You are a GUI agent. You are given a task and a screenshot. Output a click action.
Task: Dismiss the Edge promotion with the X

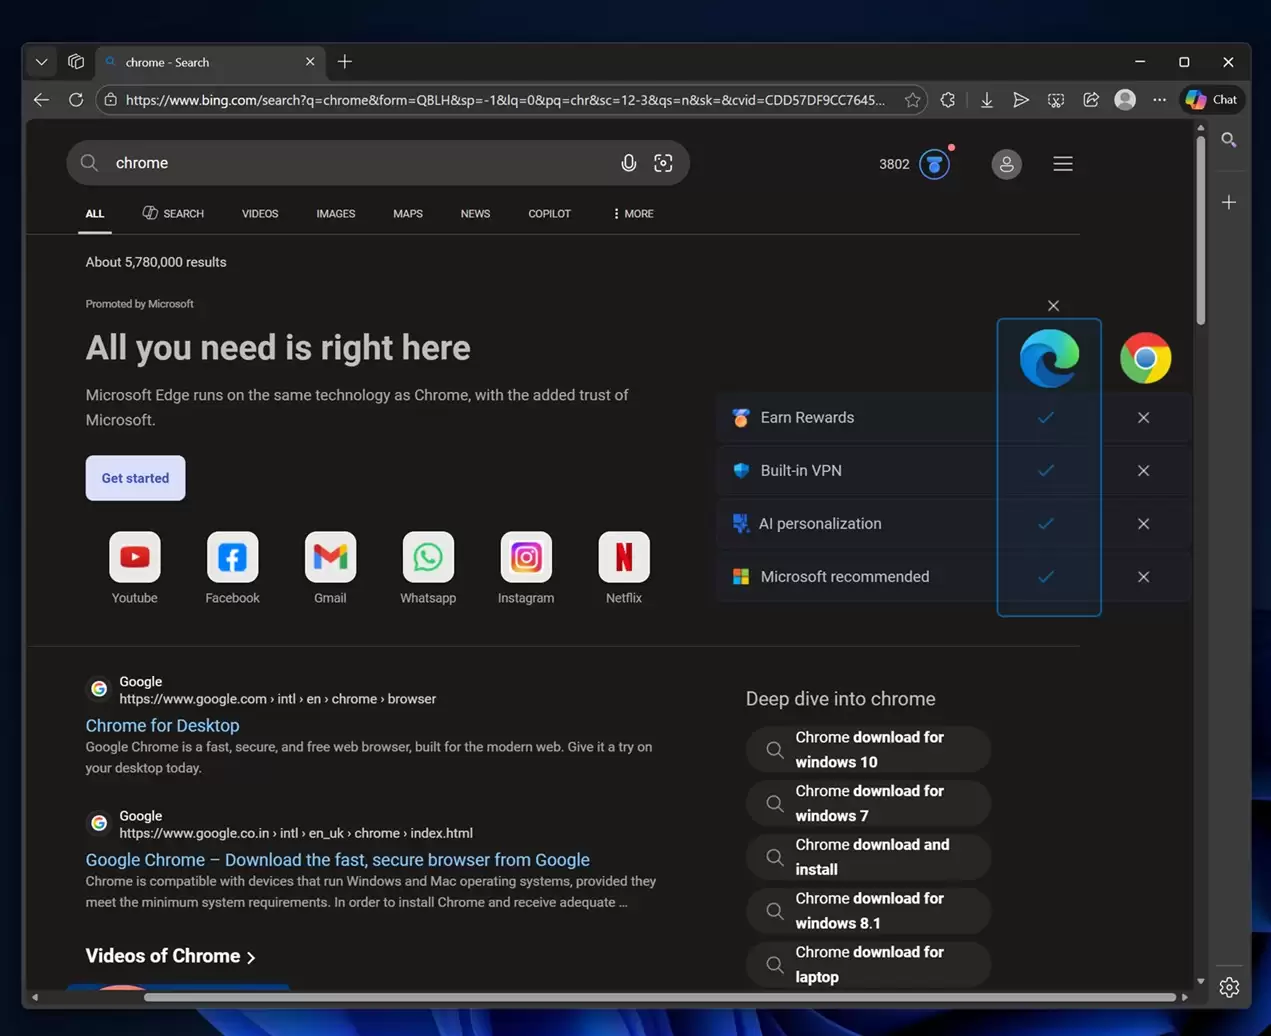click(x=1053, y=305)
